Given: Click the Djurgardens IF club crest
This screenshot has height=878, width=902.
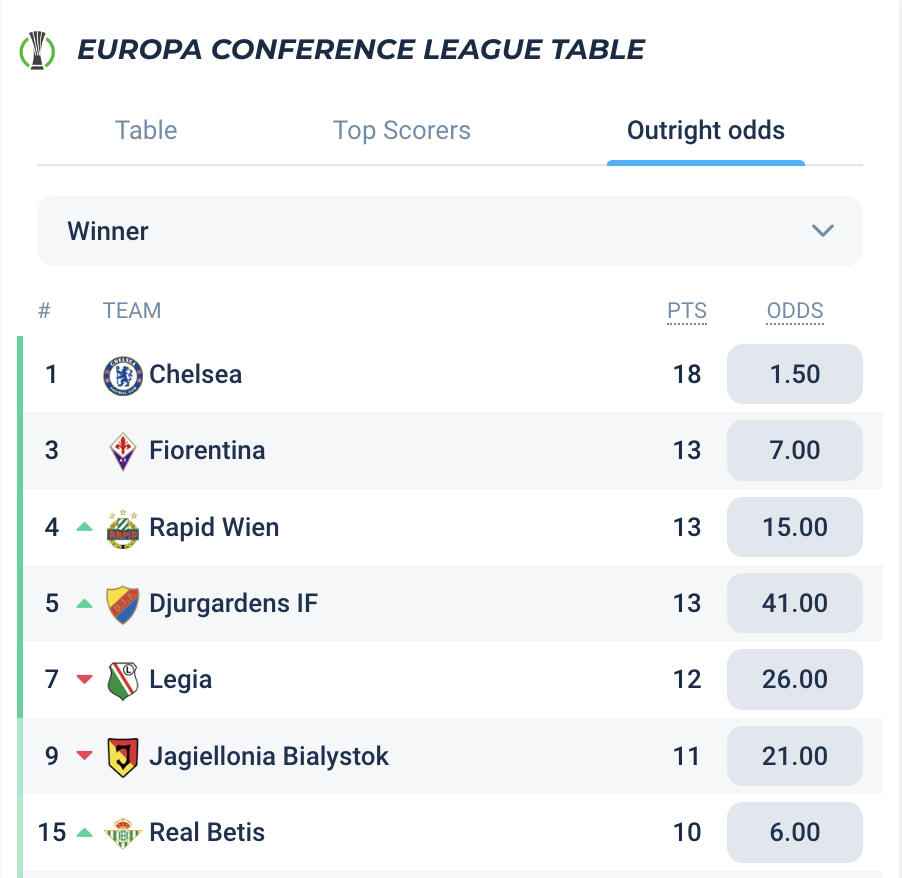Looking at the screenshot, I should click(123, 604).
